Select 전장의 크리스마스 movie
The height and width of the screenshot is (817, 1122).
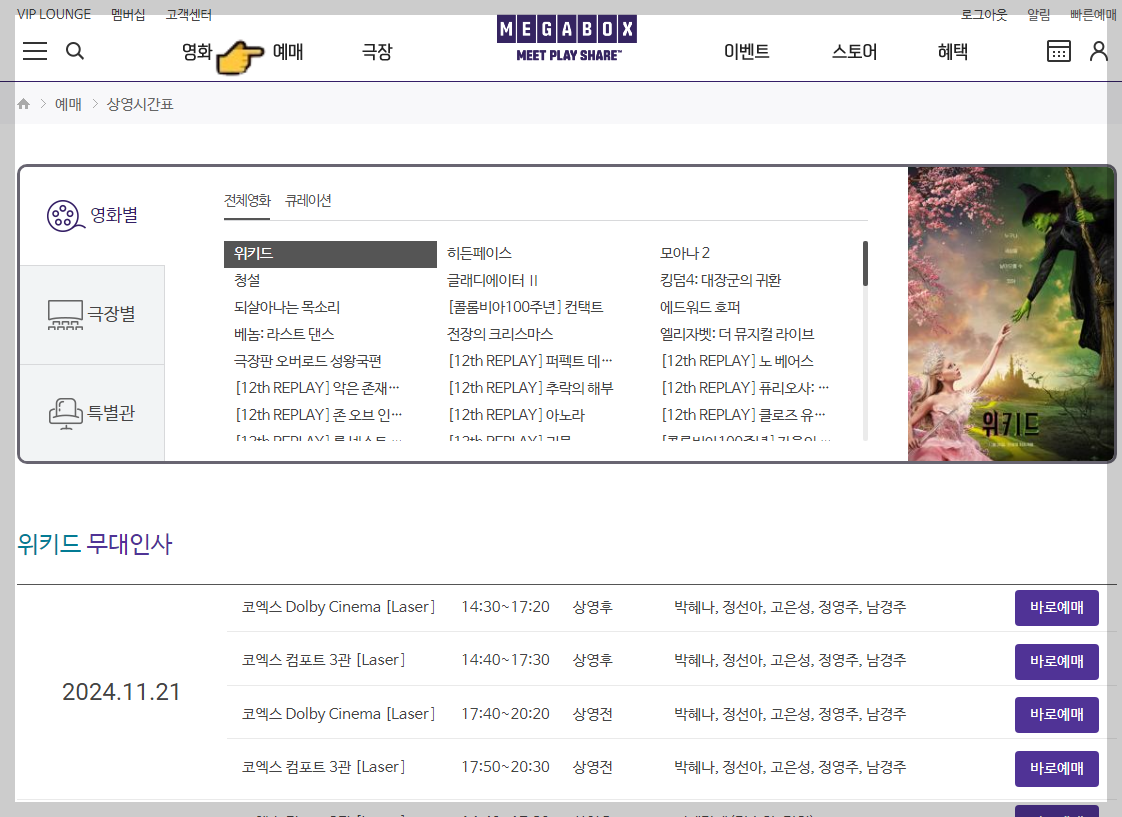[x=500, y=334]
